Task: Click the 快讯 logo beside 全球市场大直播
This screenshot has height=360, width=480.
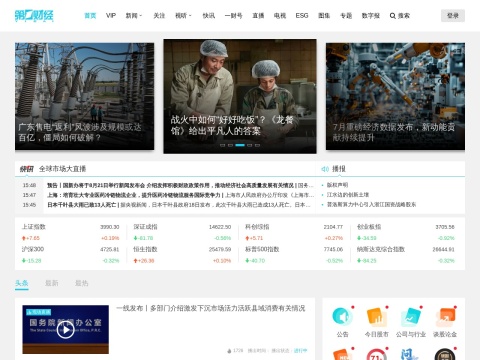Action: [27, 169]
